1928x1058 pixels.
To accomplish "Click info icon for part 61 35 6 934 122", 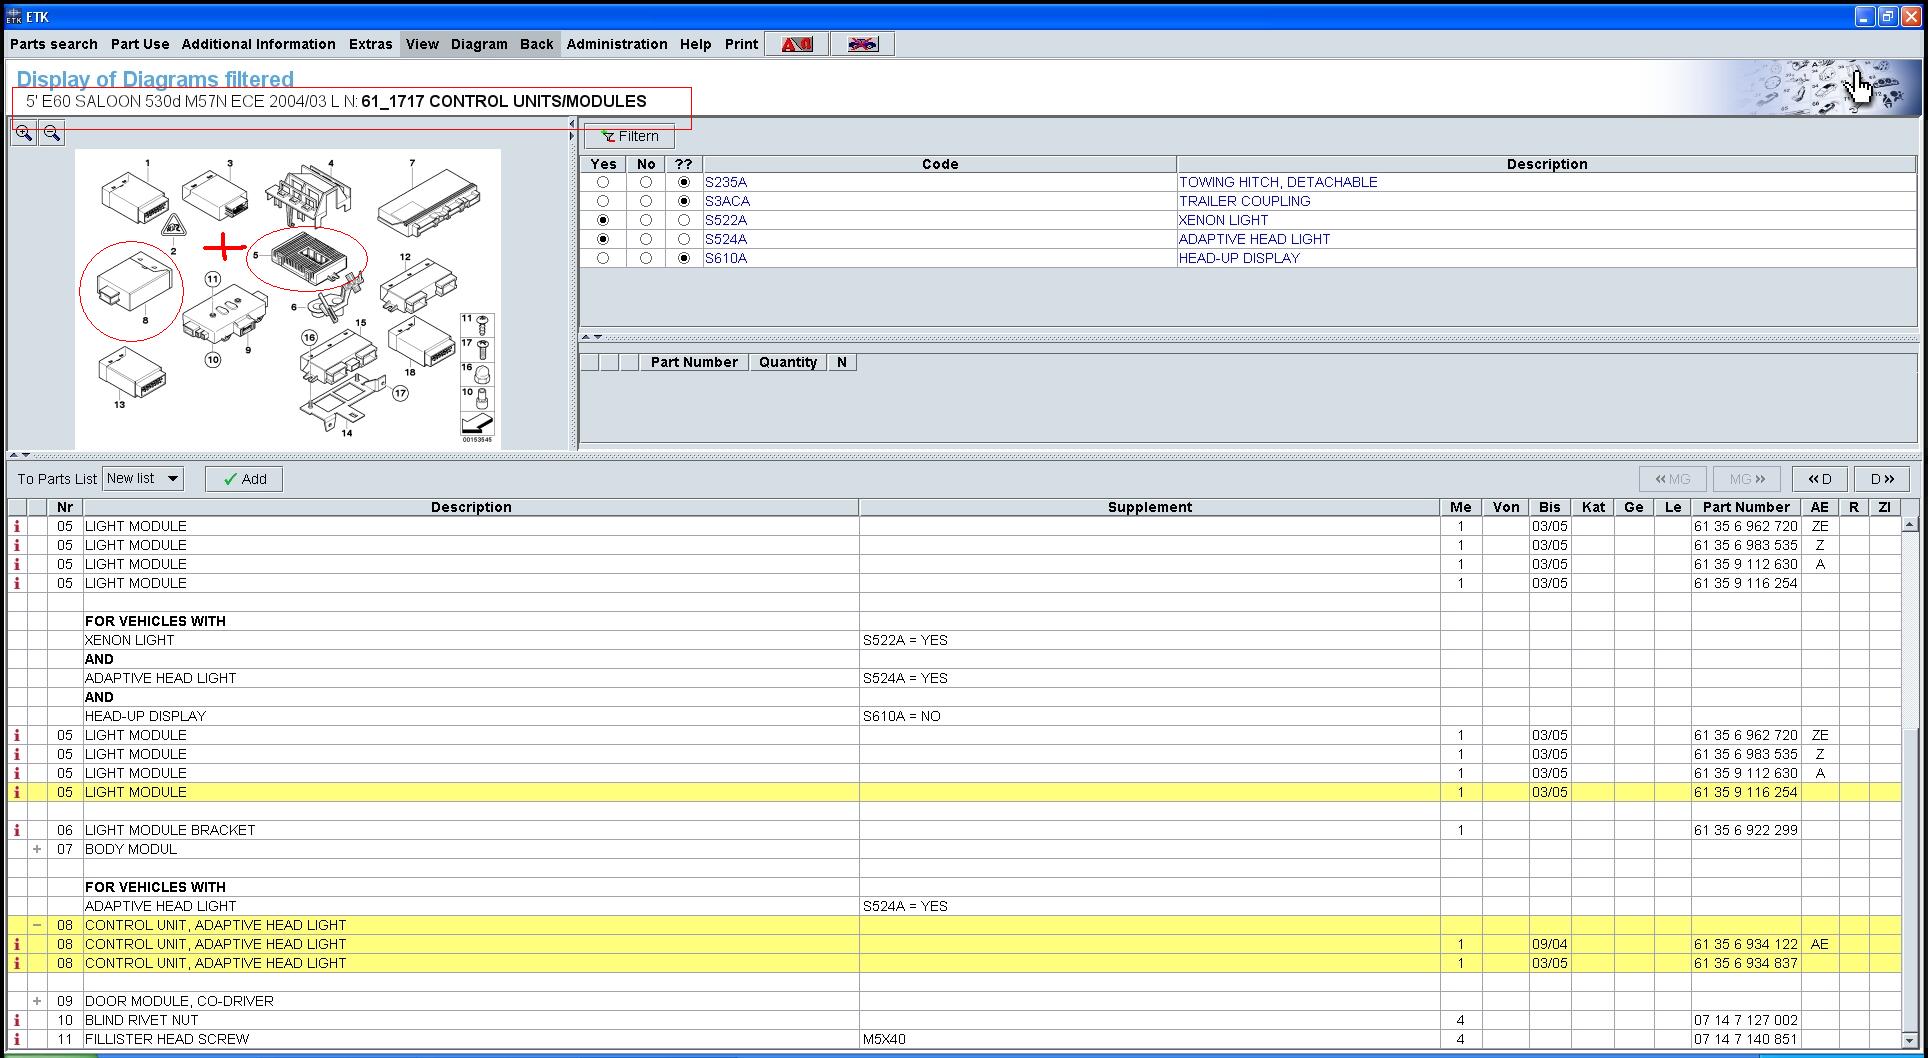I will 17,944.
